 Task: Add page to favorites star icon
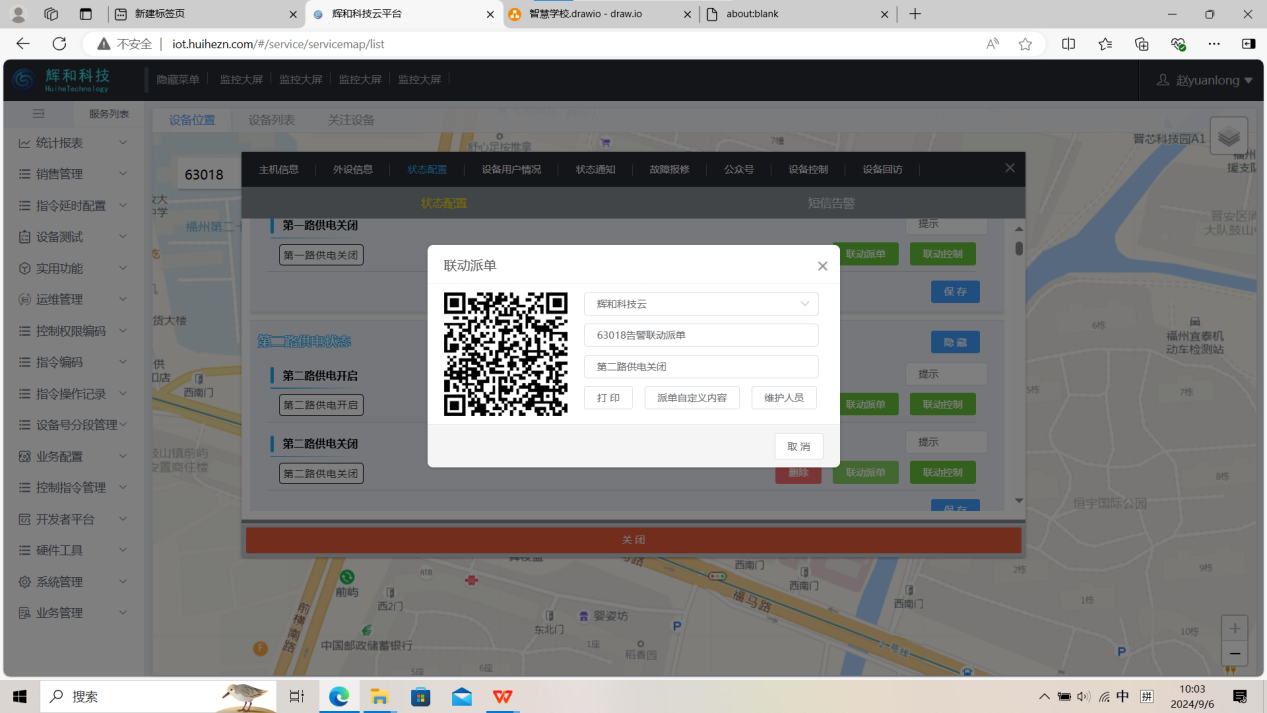coord(1025,44)
